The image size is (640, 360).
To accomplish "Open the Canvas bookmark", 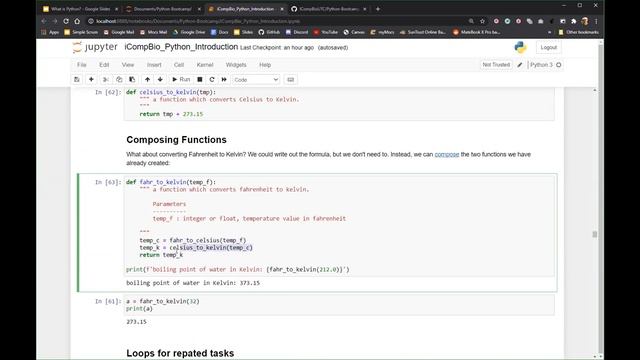I will [354, 32].
